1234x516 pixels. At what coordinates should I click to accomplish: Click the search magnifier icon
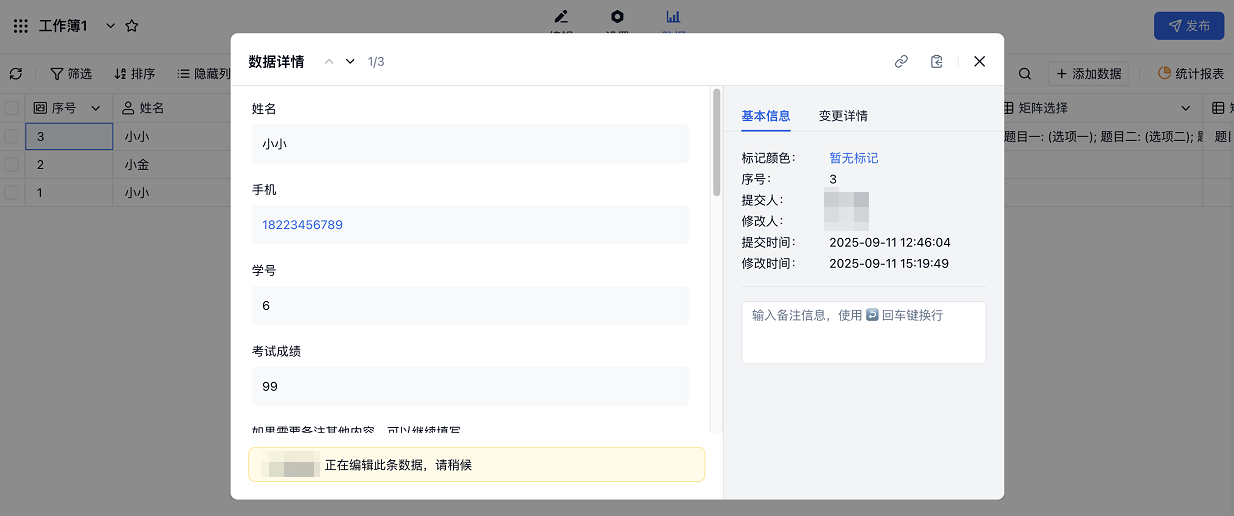pos(1025,74)
